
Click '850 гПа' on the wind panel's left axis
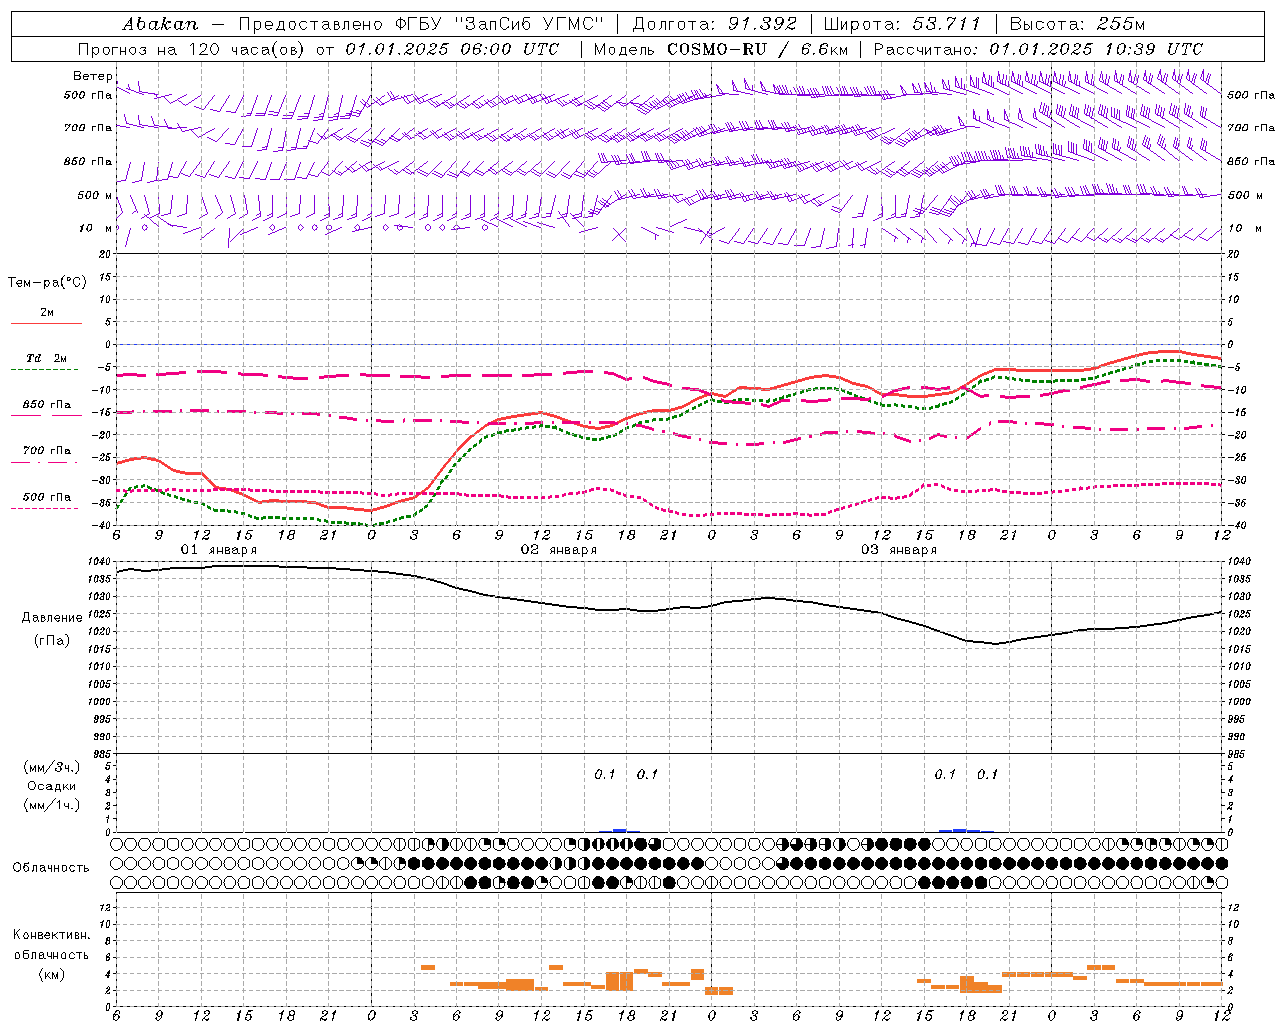[x=88, y=161]
